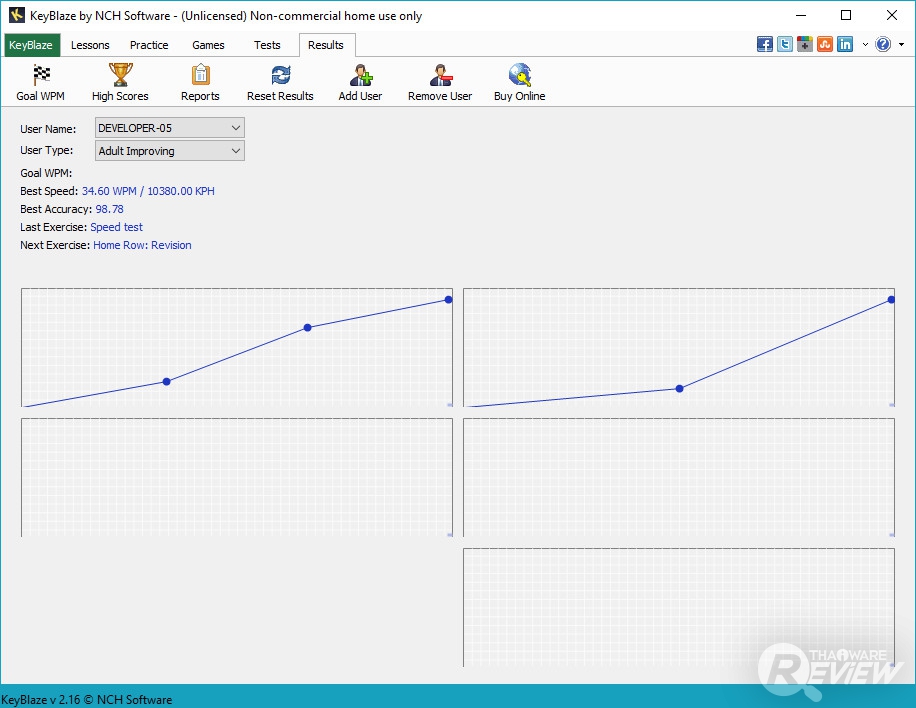Click the lower data point on right graph
Image resolution: width=916 pixels, height=708 pixels.
[679, 388]
